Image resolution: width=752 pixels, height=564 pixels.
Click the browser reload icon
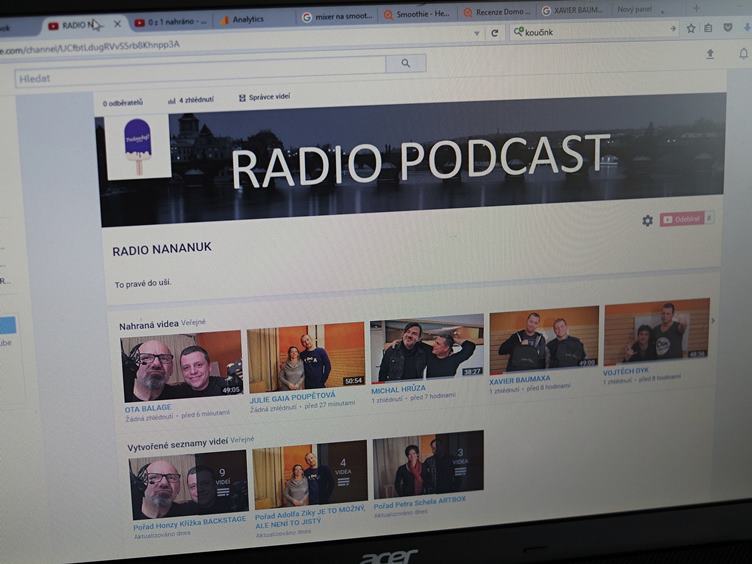pos(494,33)
